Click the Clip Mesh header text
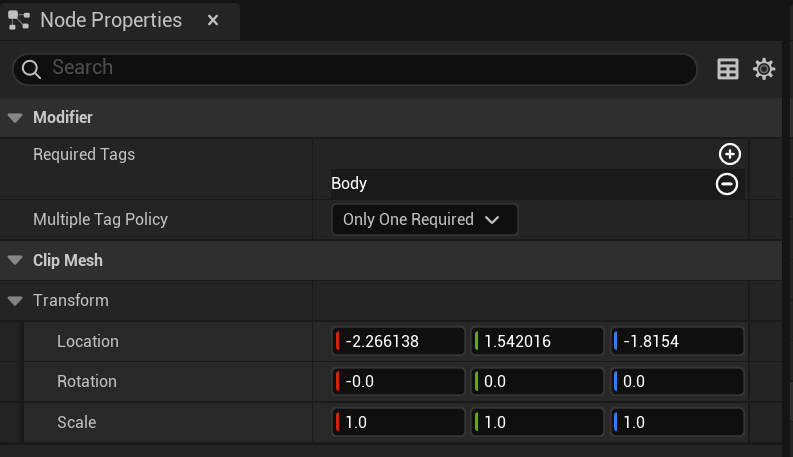The image size is (793, 457). click(68, 260)
